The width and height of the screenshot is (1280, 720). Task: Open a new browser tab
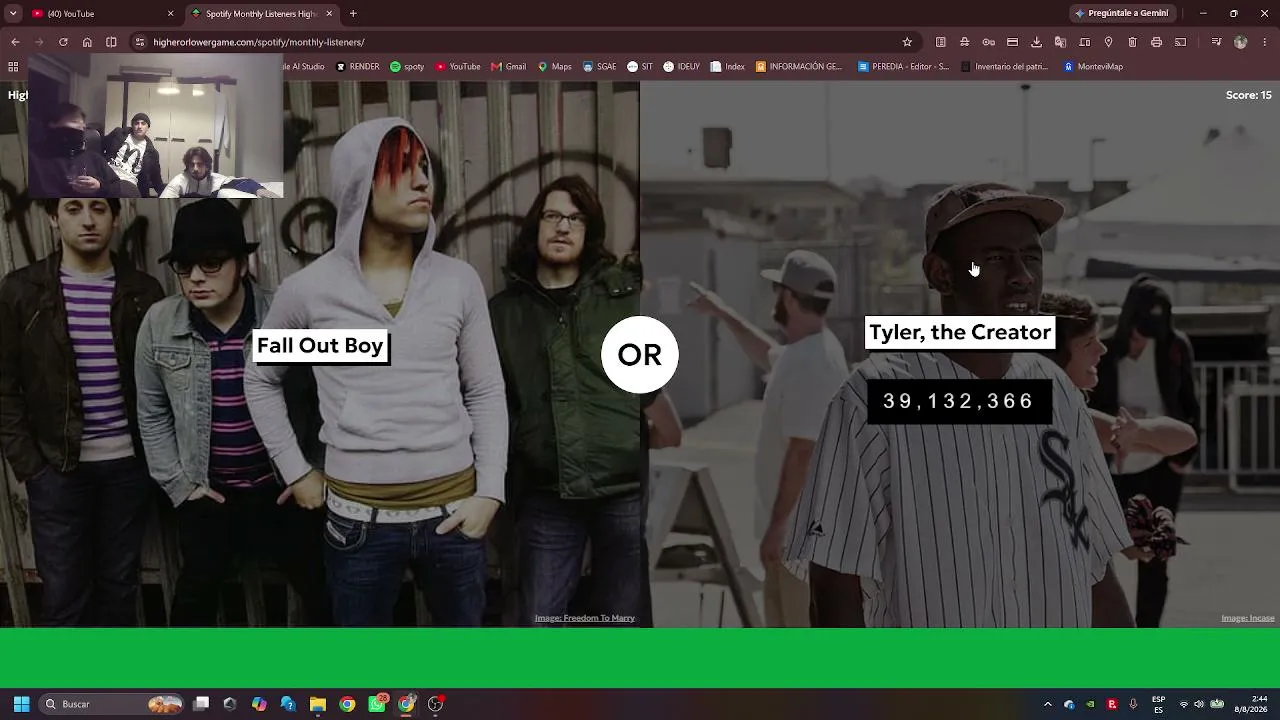353,14
